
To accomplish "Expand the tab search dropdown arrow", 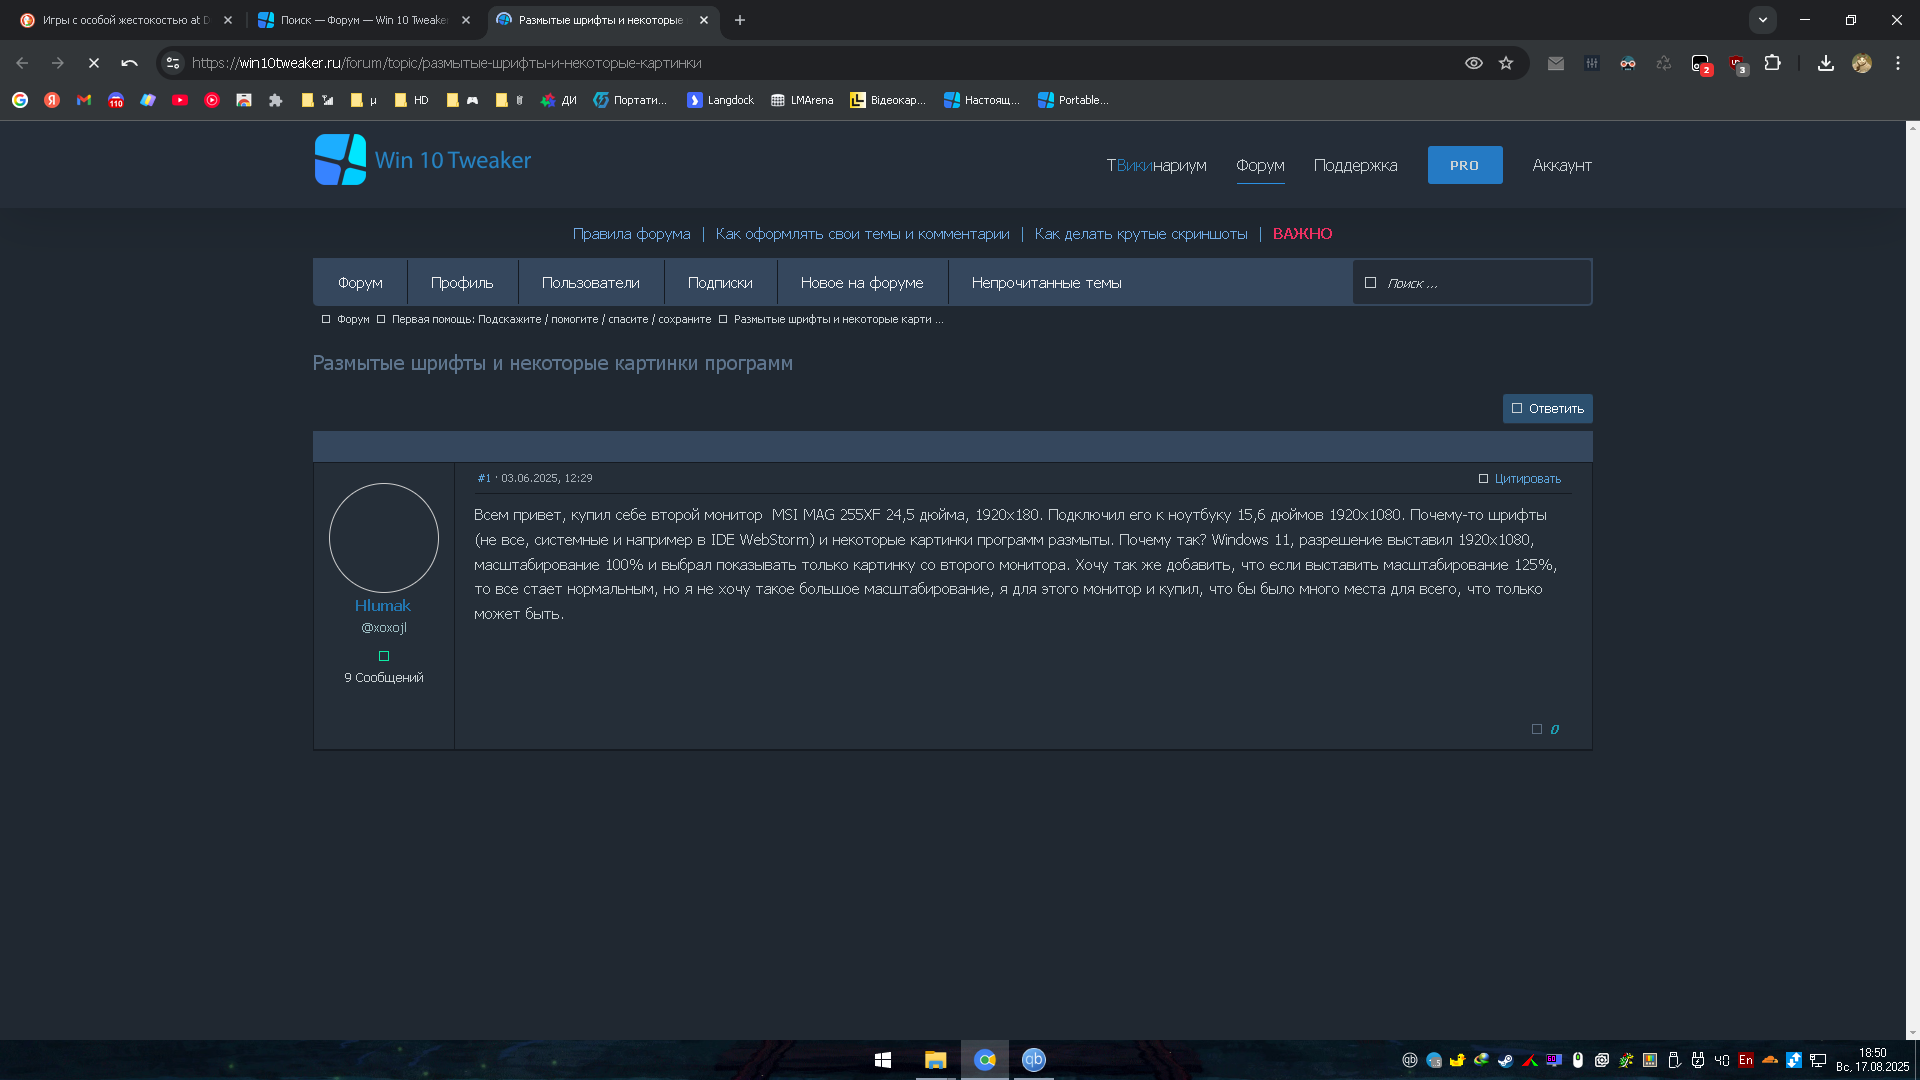I will pos(1762,20).
